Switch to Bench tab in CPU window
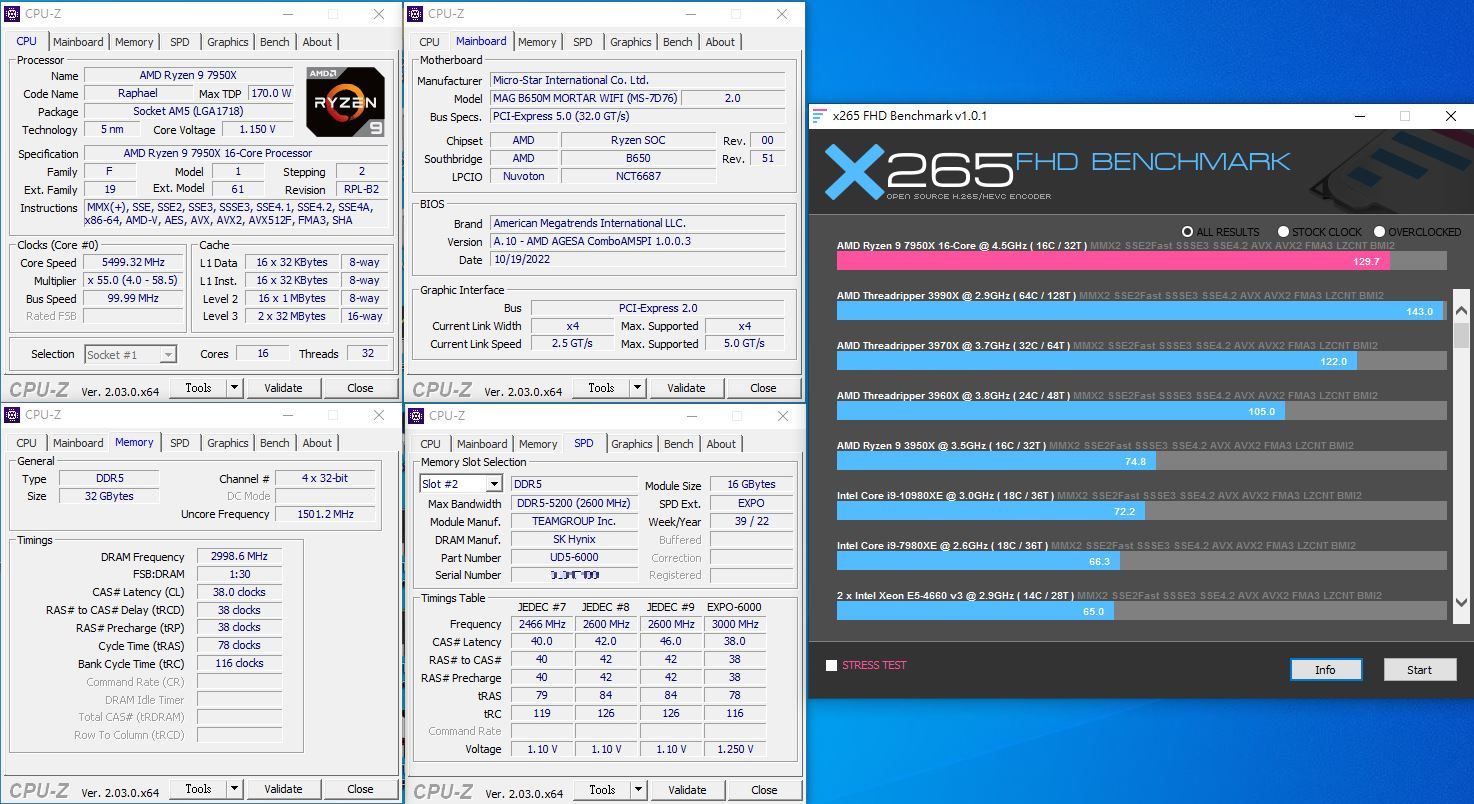 point(275,42)
